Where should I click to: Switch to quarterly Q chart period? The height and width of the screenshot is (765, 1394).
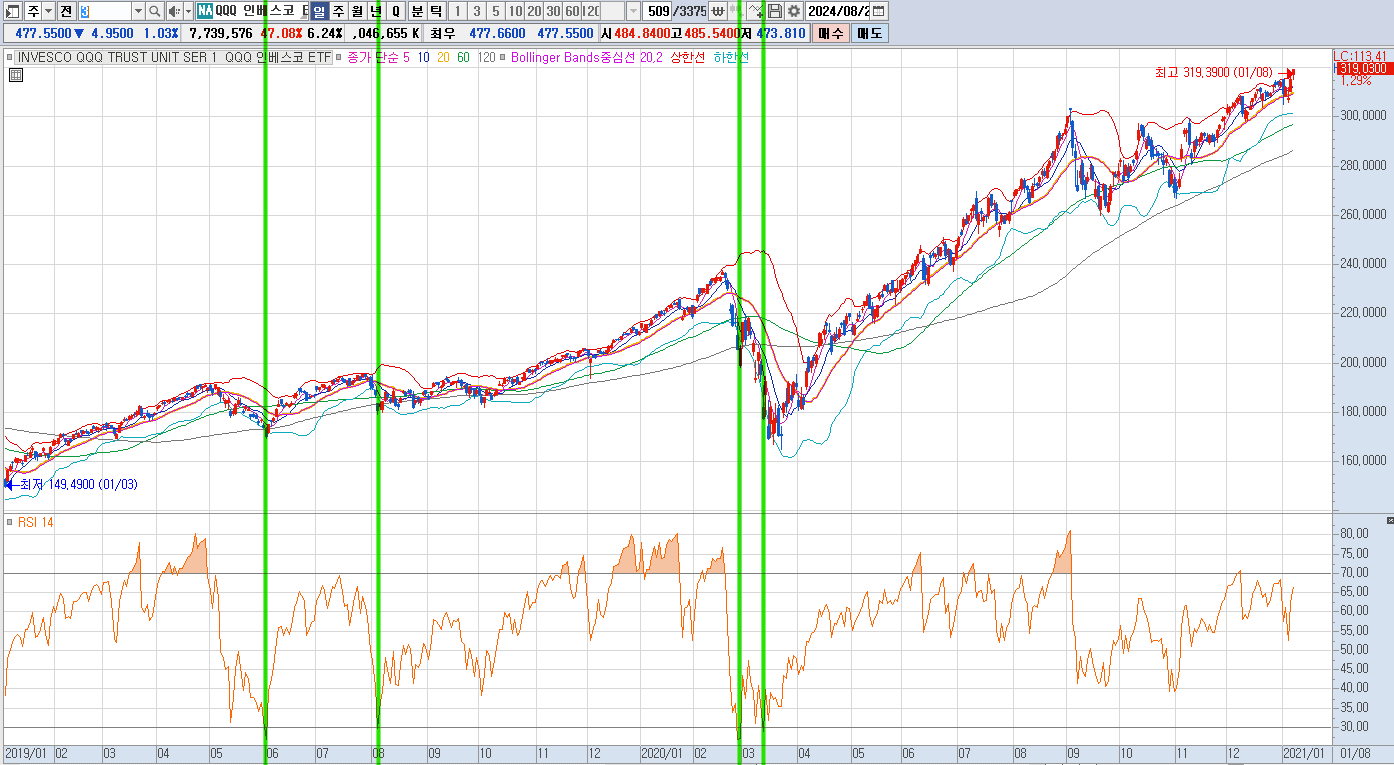pos(396,12)
